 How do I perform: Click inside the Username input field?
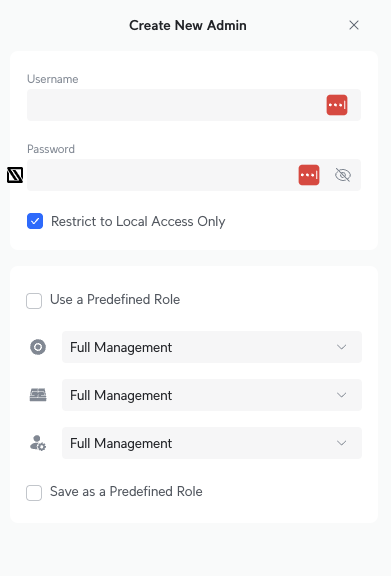[176, 105]
